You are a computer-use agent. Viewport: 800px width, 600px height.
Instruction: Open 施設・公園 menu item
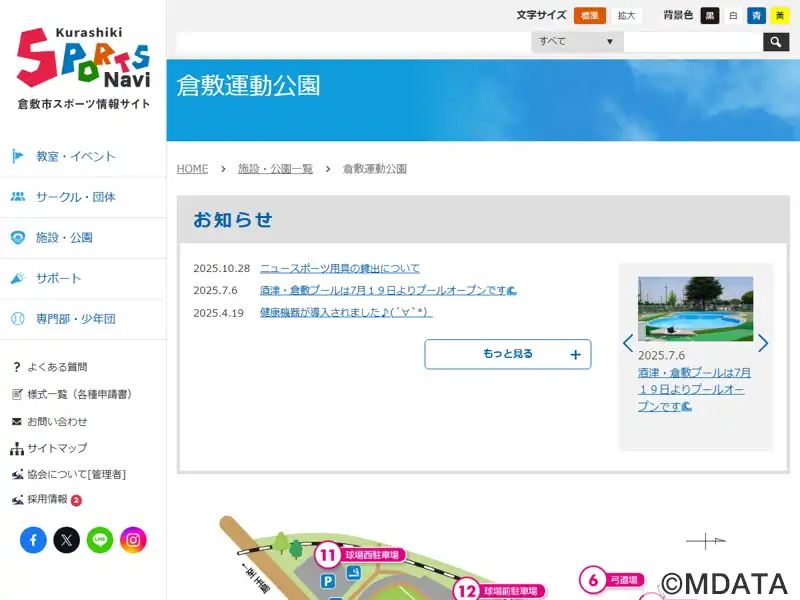point(64,238)
